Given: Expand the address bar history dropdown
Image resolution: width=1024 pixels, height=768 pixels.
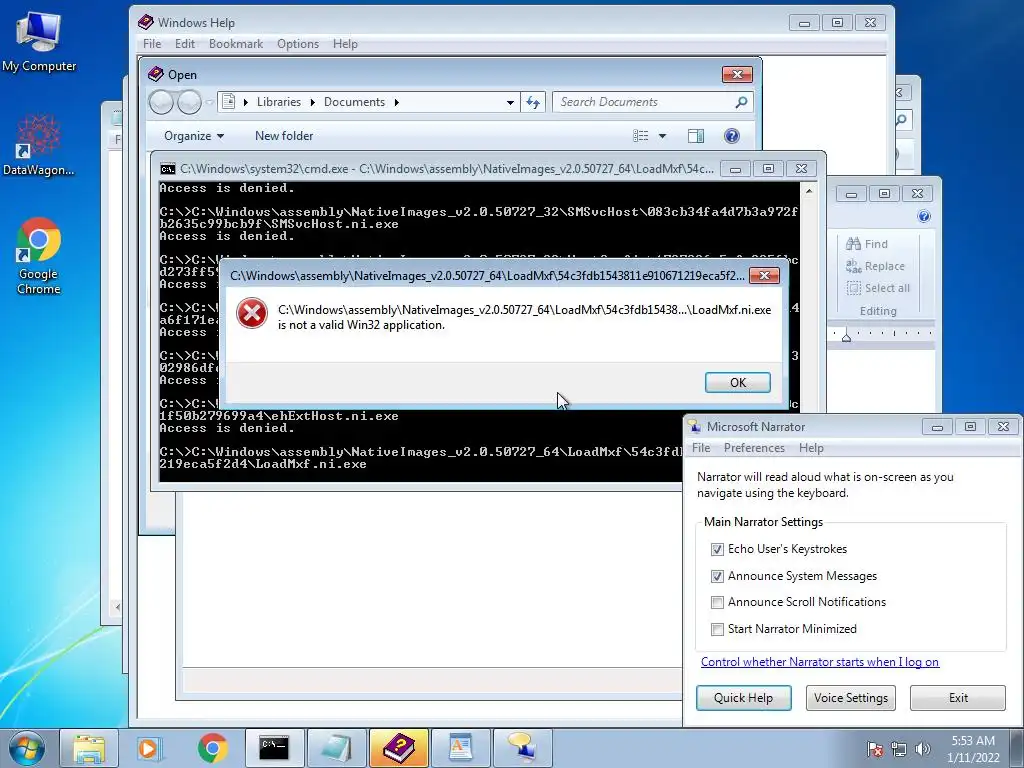Looking at the screenshot, I should [x=510, y=102].
